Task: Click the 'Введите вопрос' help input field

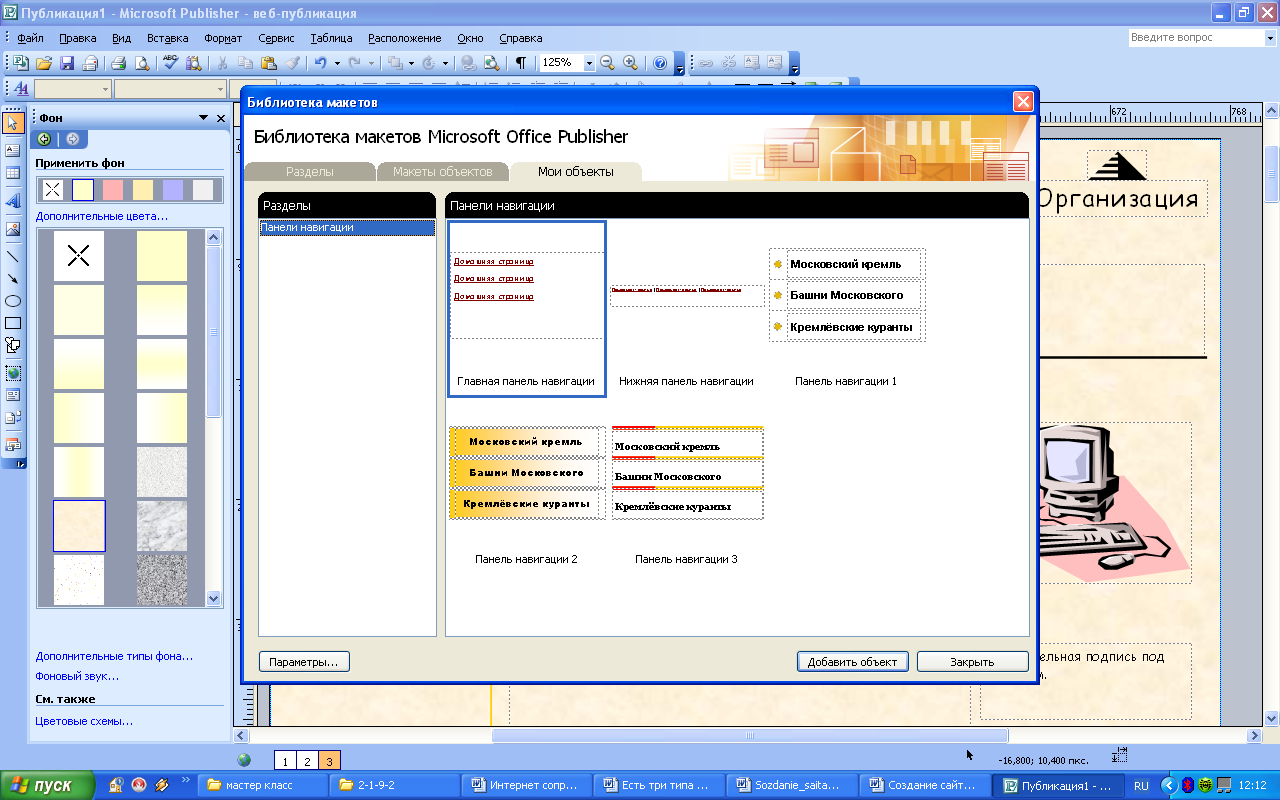Action: [x=1196, y=37]
